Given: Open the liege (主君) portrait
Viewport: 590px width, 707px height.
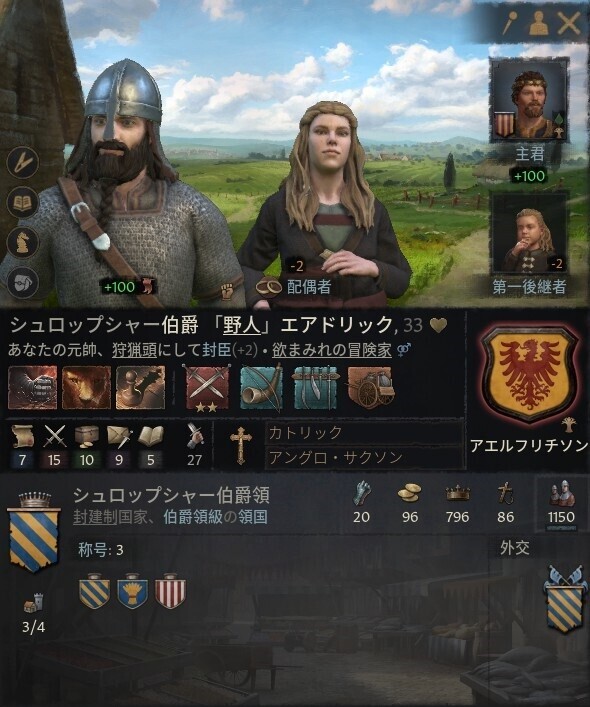Looking at the screenshot, I should [x=529, y=102].
